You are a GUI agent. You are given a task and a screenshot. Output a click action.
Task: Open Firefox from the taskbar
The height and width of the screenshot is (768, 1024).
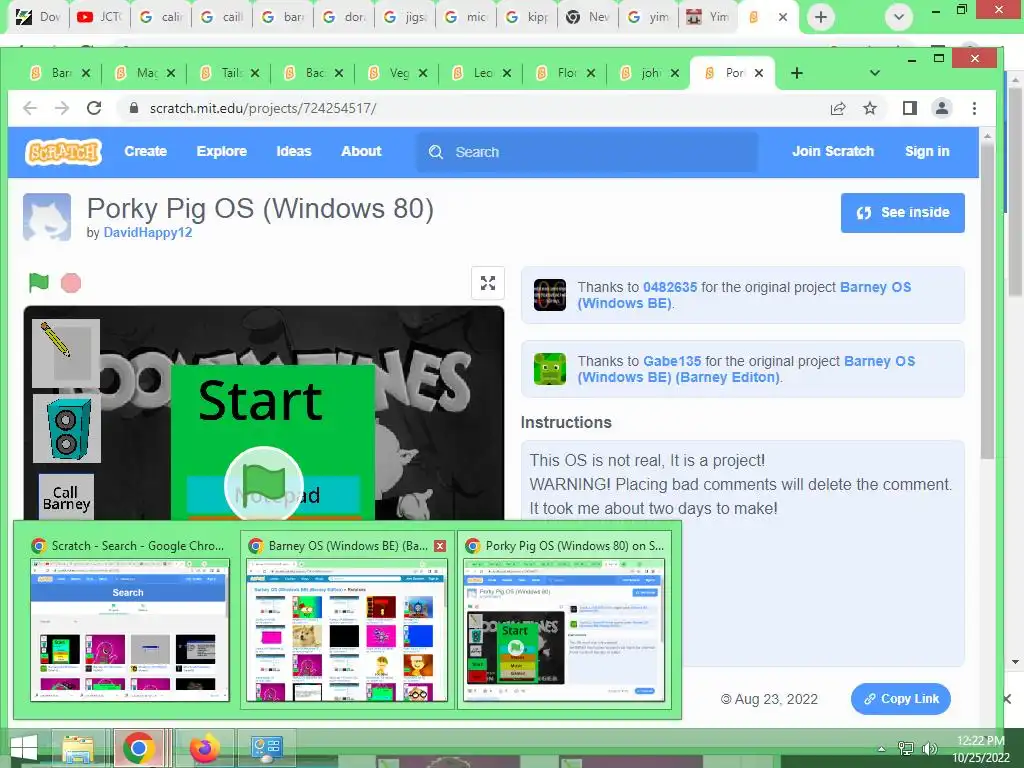click(204, 748)
